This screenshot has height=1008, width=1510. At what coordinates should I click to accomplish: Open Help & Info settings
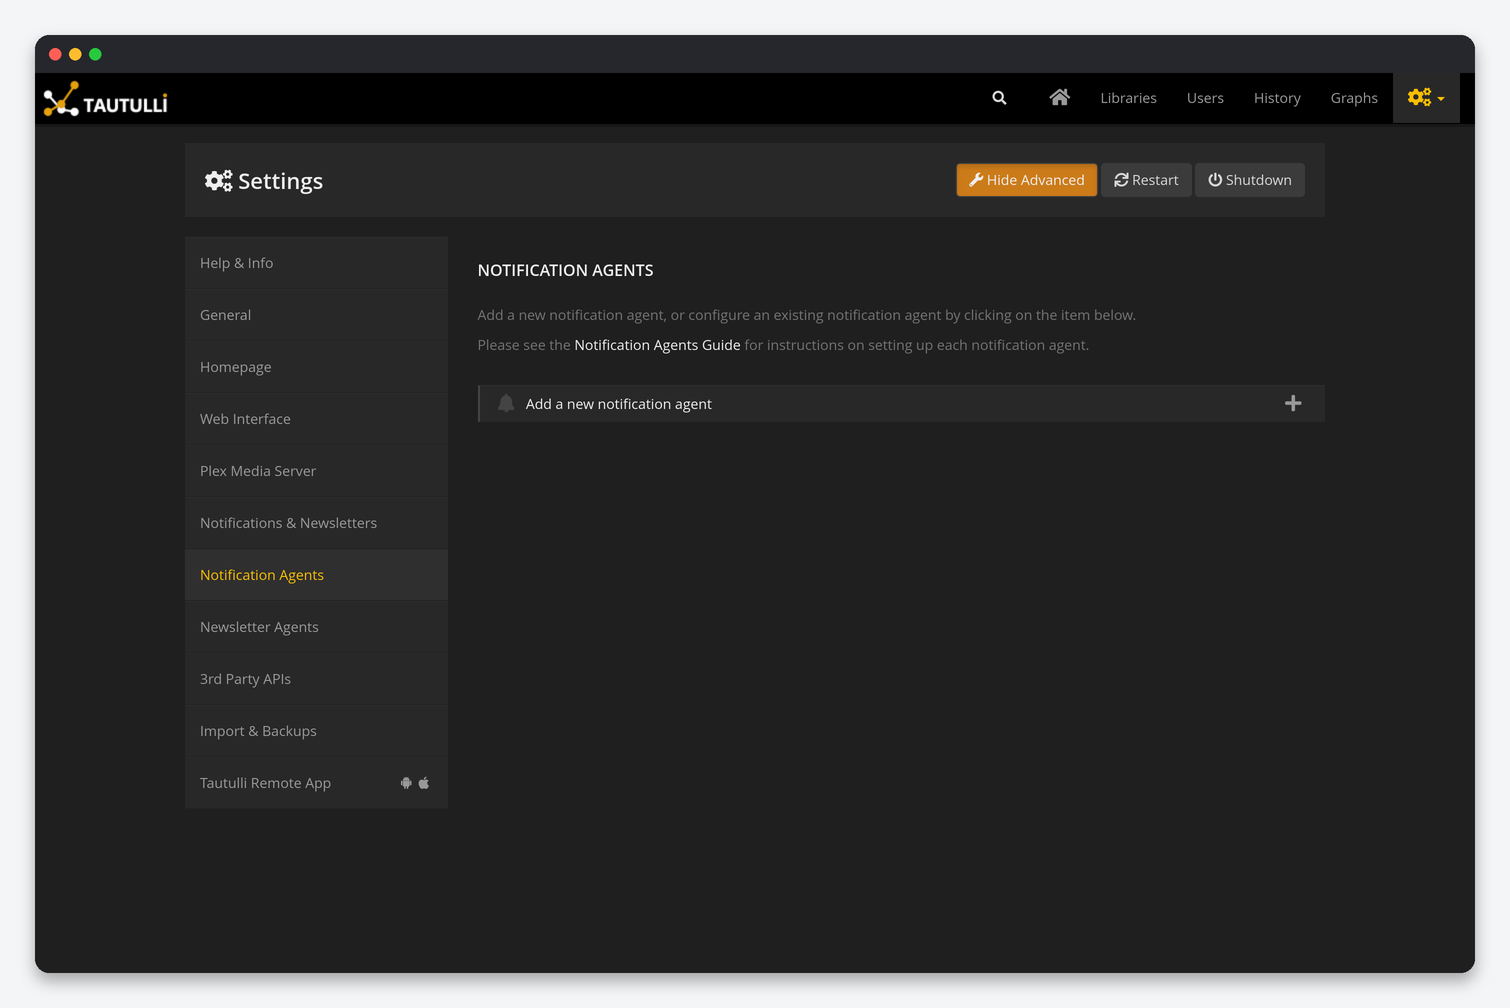pos(316,263)
